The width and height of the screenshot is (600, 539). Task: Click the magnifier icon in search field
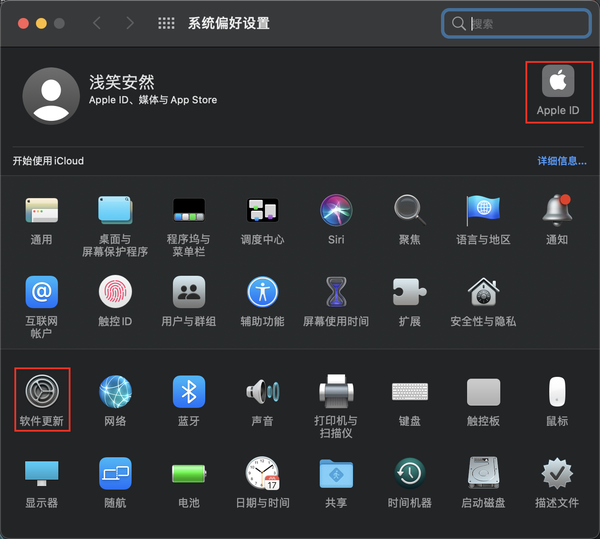pos(458,23)
